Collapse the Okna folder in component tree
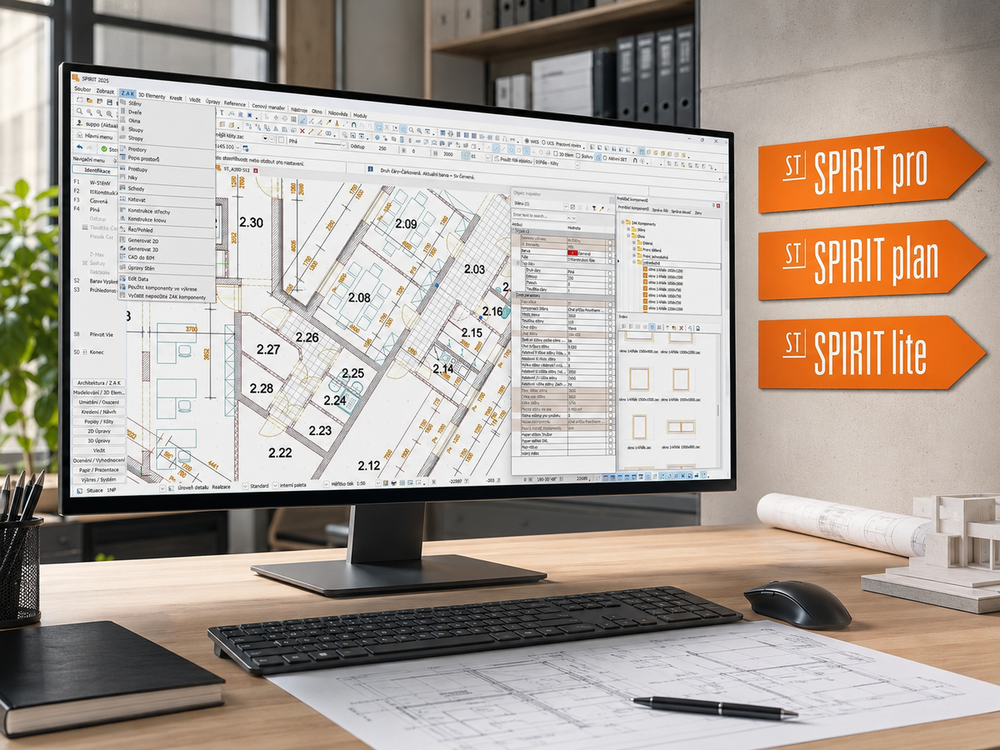Image resolution: width=1000 pixels, height=750 pixels. [x=628, y=236]
